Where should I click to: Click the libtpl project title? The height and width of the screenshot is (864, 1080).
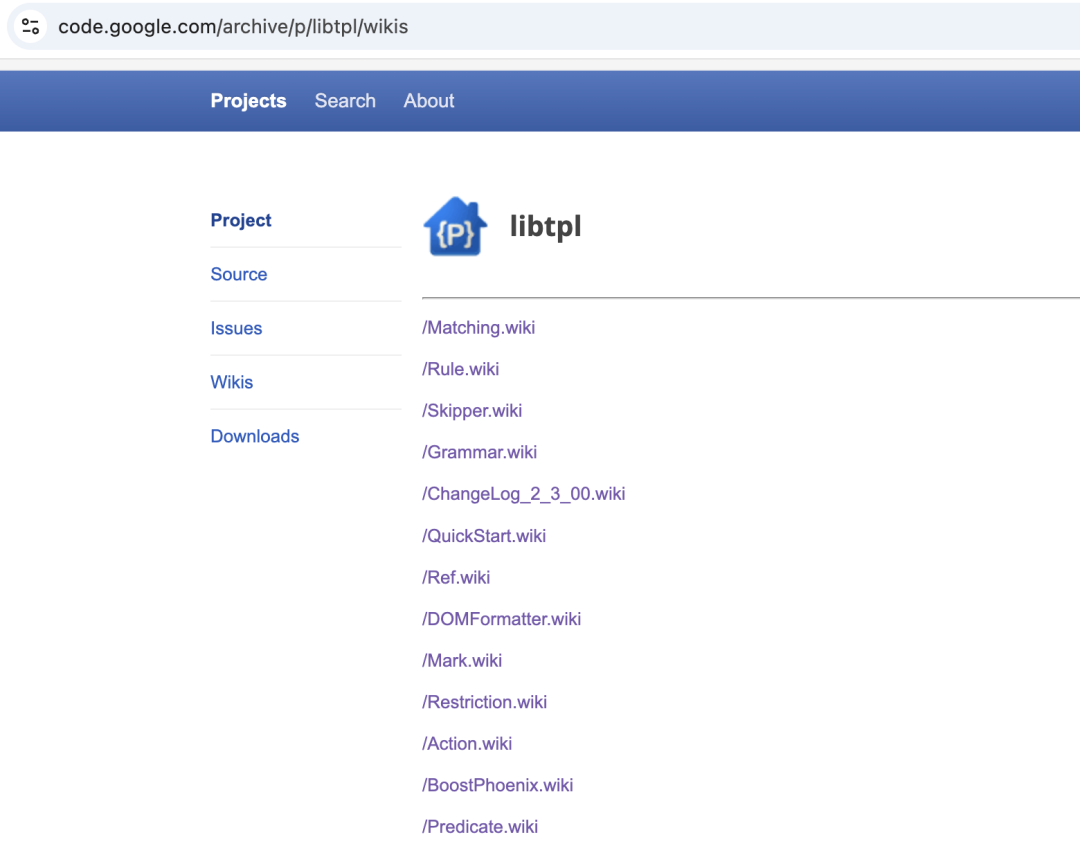[546, 227]
